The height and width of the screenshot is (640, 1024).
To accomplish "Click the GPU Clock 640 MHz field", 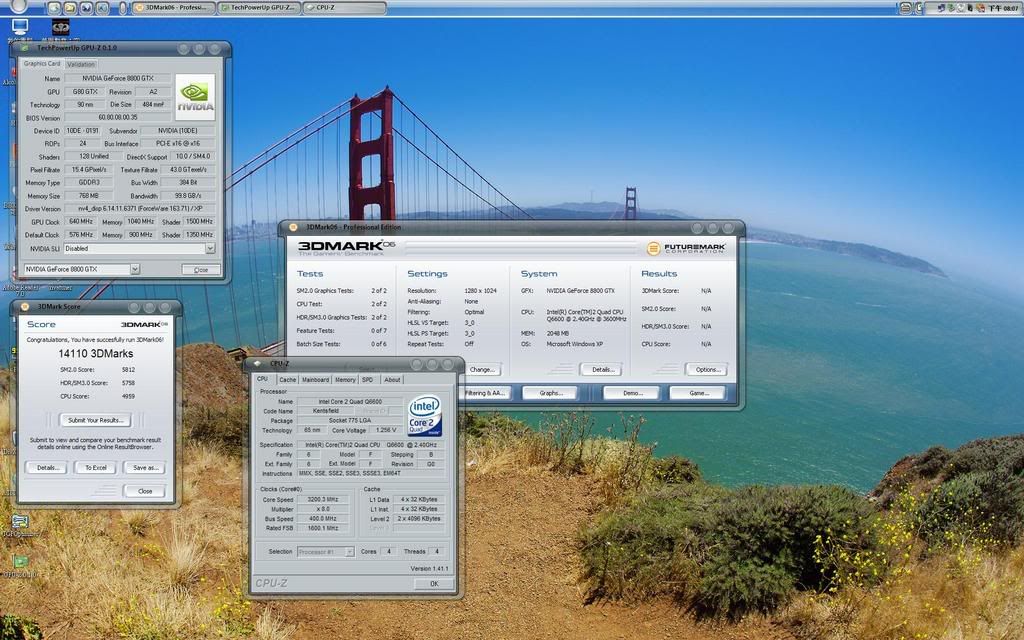I will point(81,222).
